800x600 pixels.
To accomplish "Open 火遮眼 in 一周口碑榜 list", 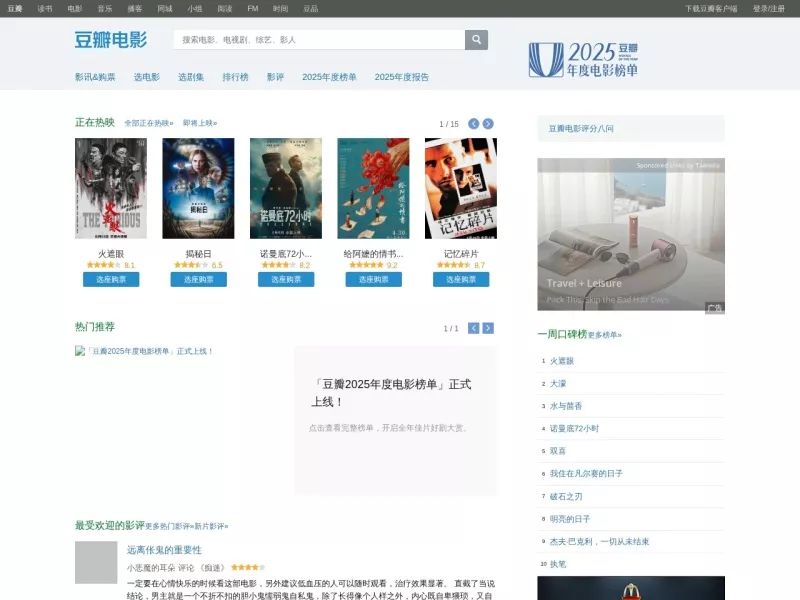I will point(562,361).
